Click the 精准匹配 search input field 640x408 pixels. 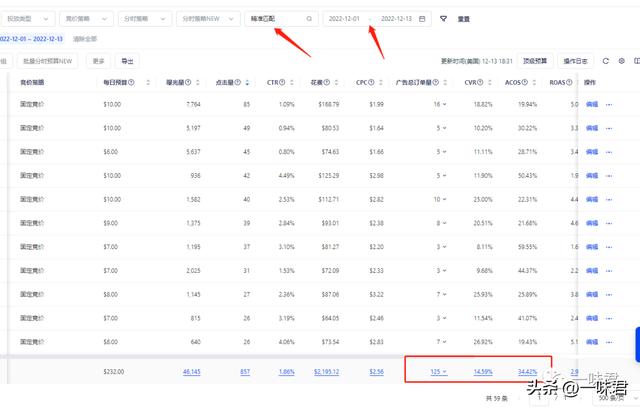click(x=281, y=19)
